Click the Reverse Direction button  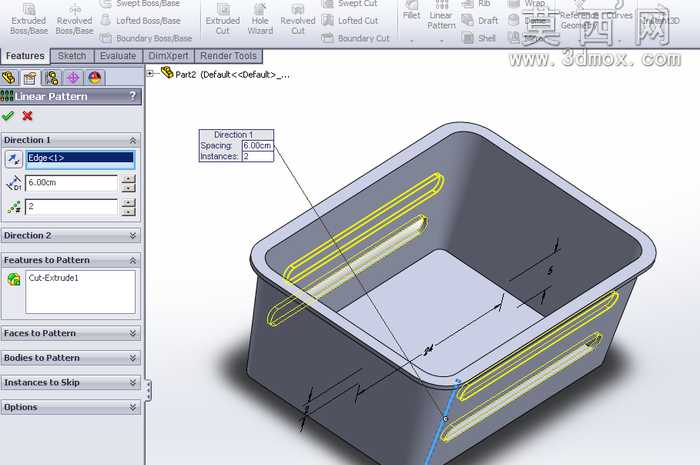pos(14,159)
